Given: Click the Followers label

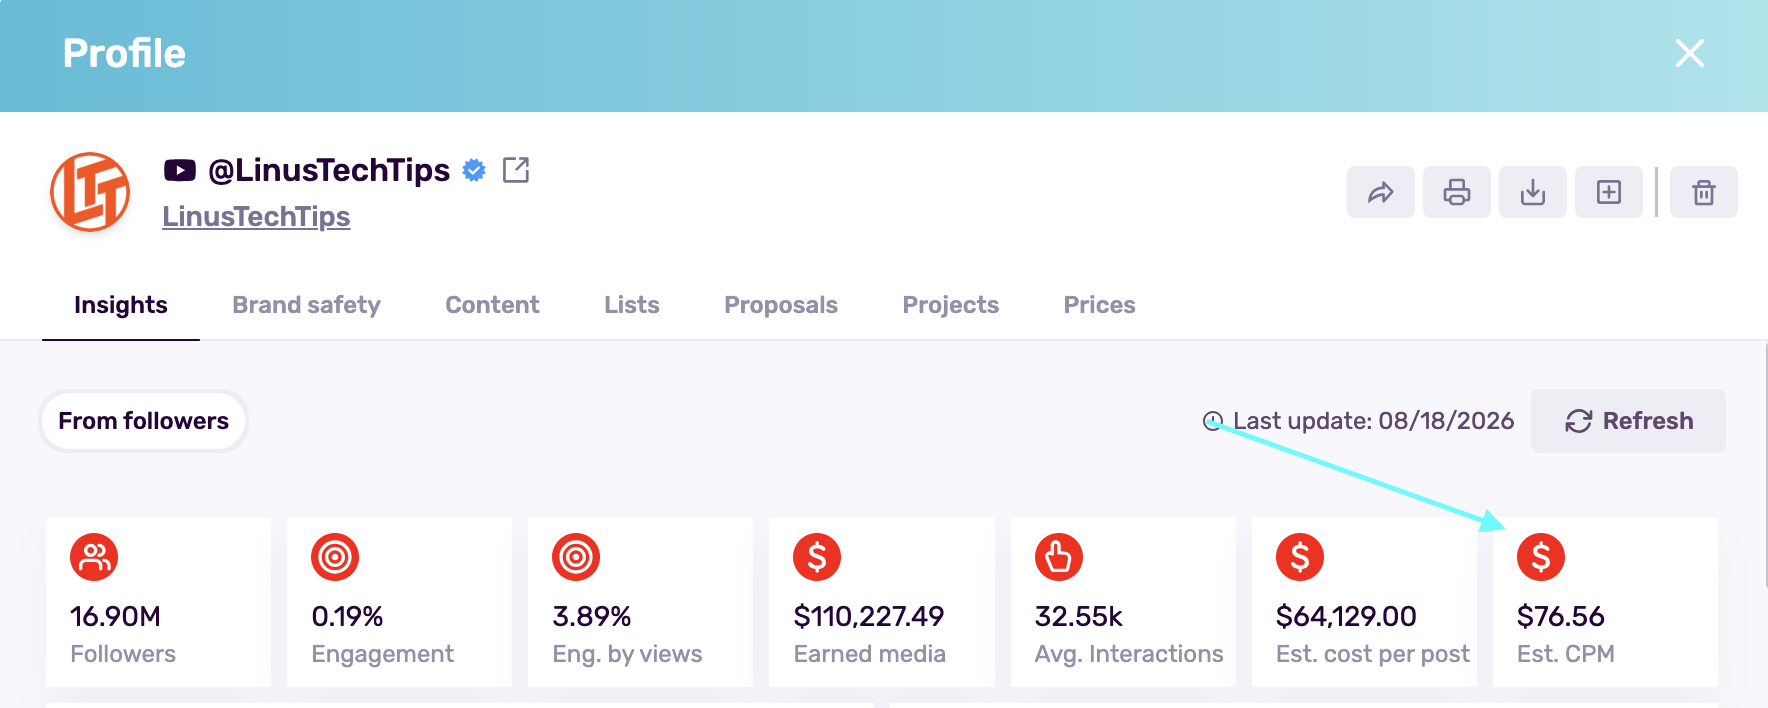Looking at the screenshot, I should tap(123, 654).
